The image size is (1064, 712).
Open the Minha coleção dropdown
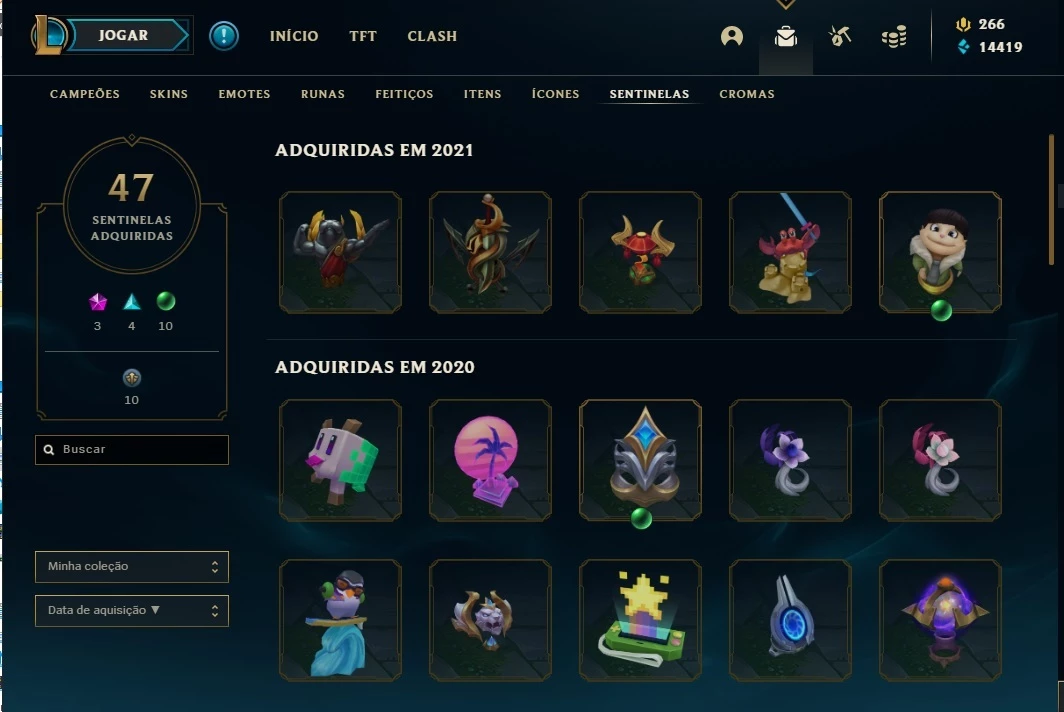(x=132, y=567)
